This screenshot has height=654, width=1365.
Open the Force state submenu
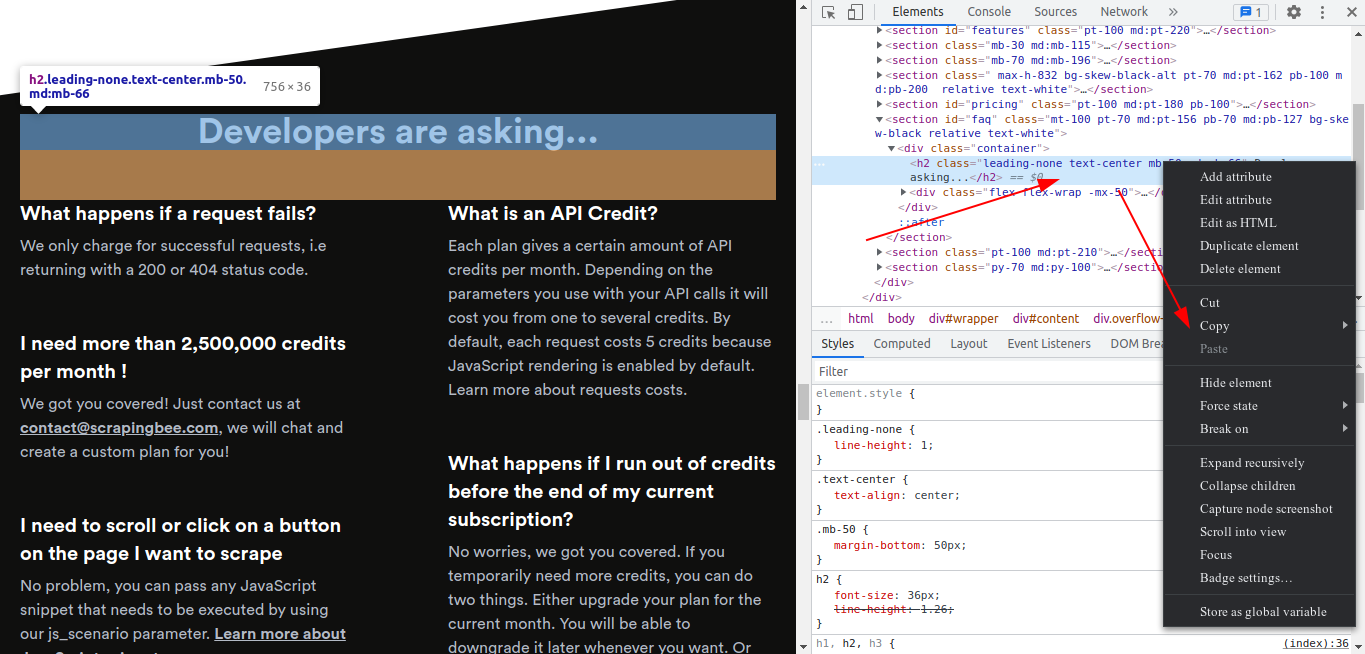(x=1229, y=406)
